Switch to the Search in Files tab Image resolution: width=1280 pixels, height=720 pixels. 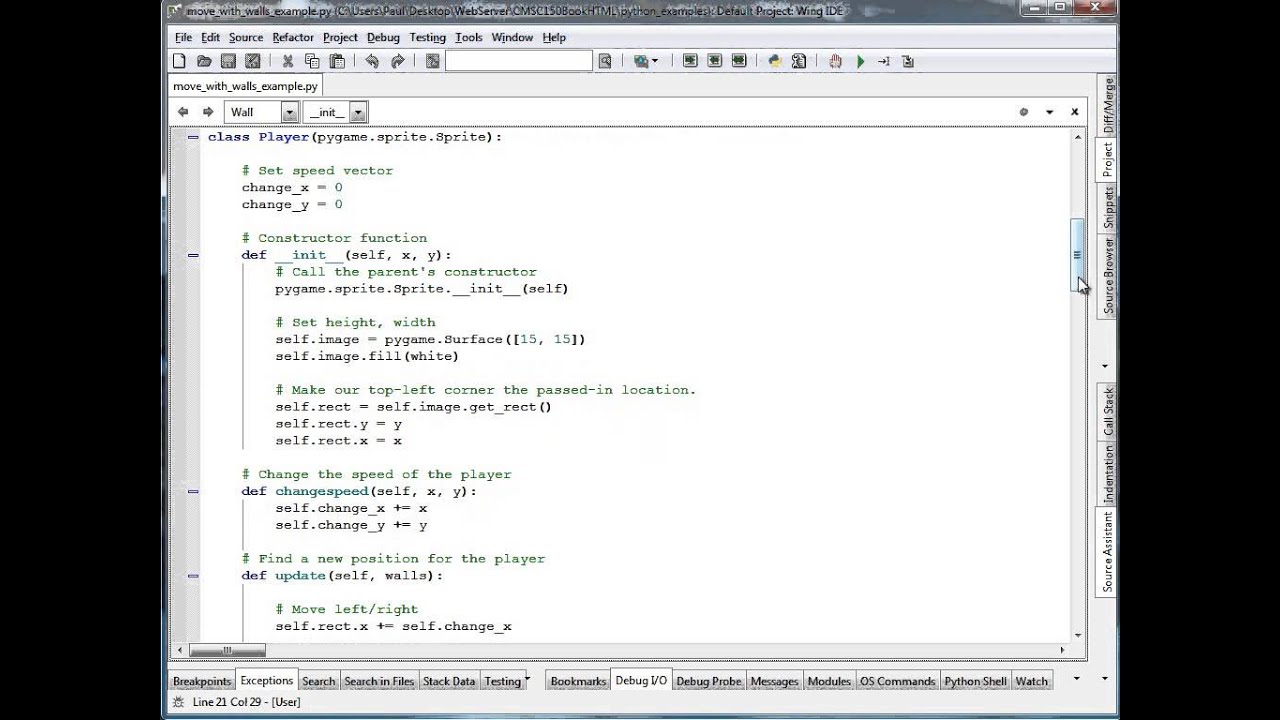(379, 681)
